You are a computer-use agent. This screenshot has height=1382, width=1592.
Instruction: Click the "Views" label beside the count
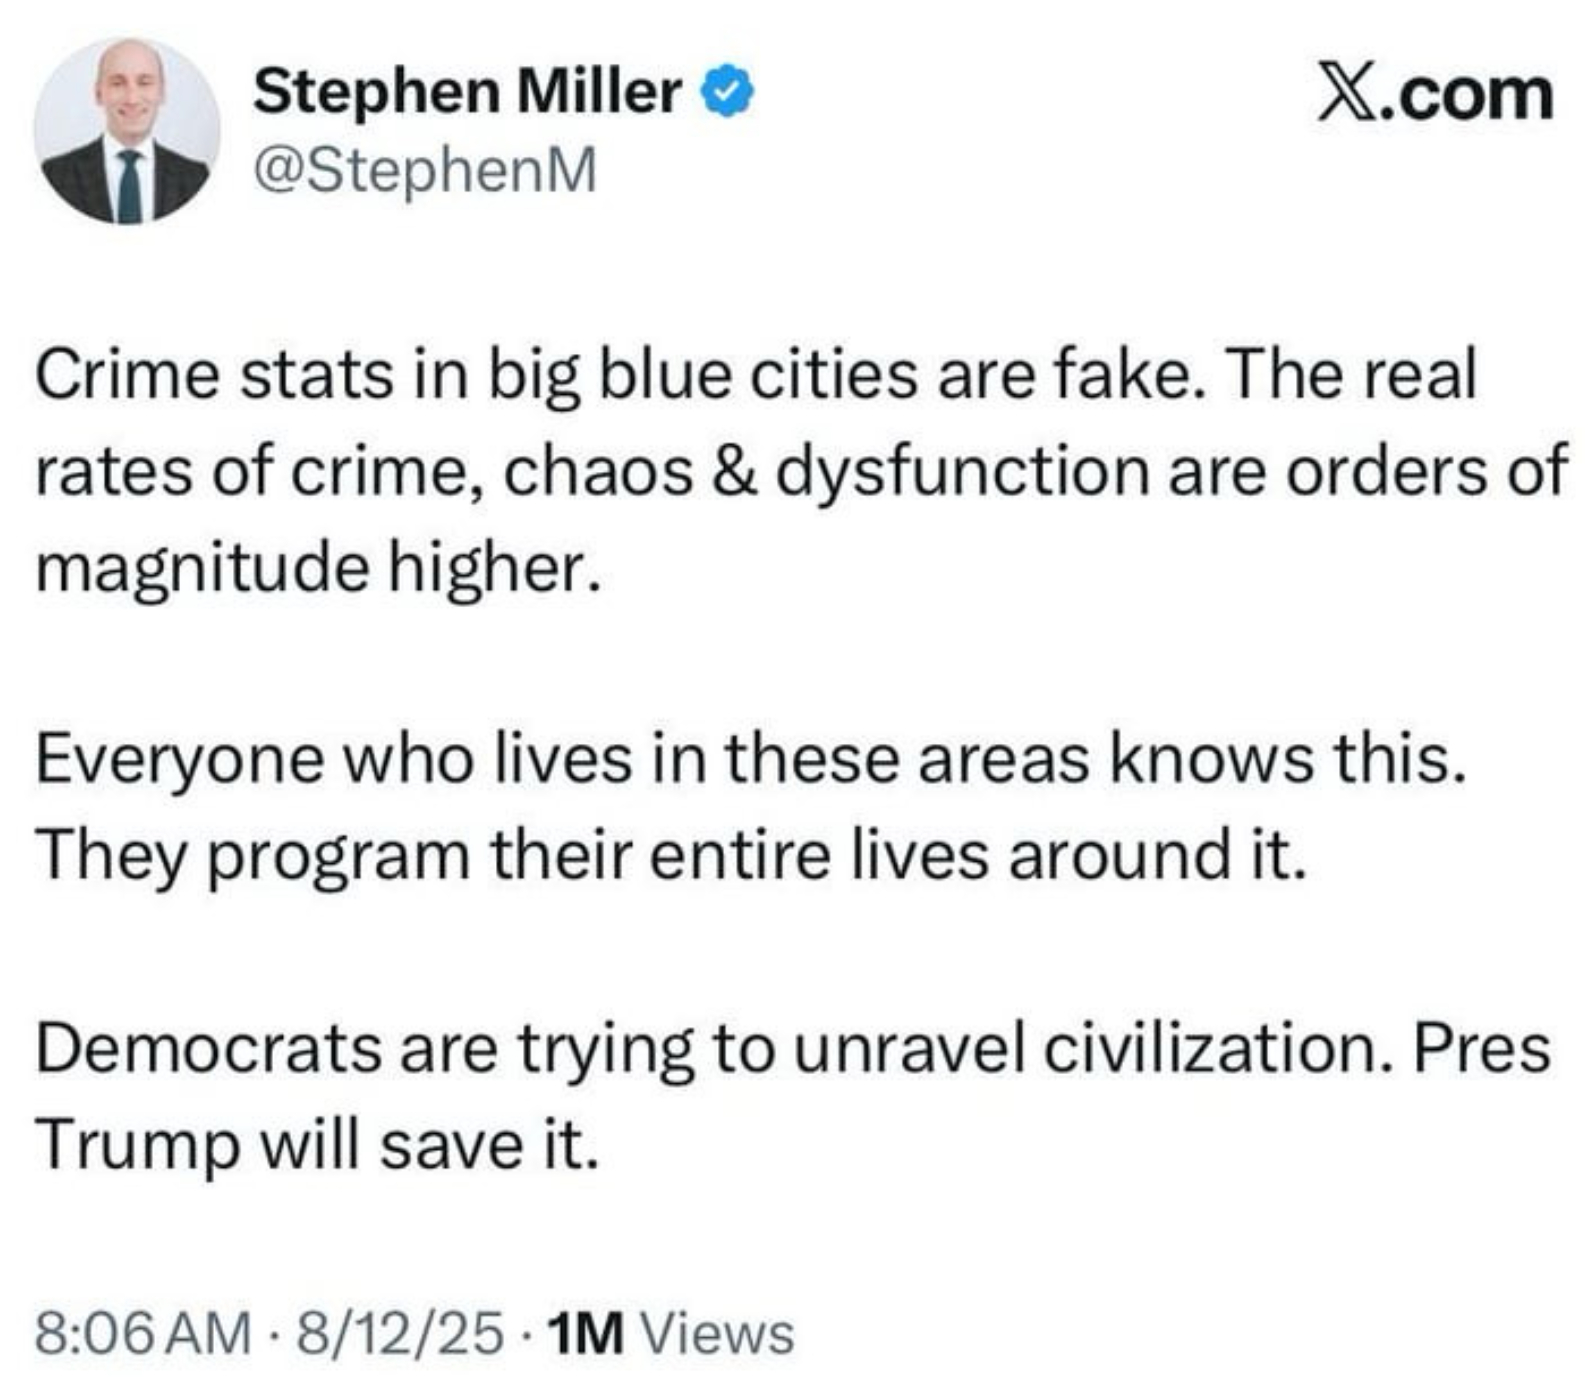point(716,1333)
